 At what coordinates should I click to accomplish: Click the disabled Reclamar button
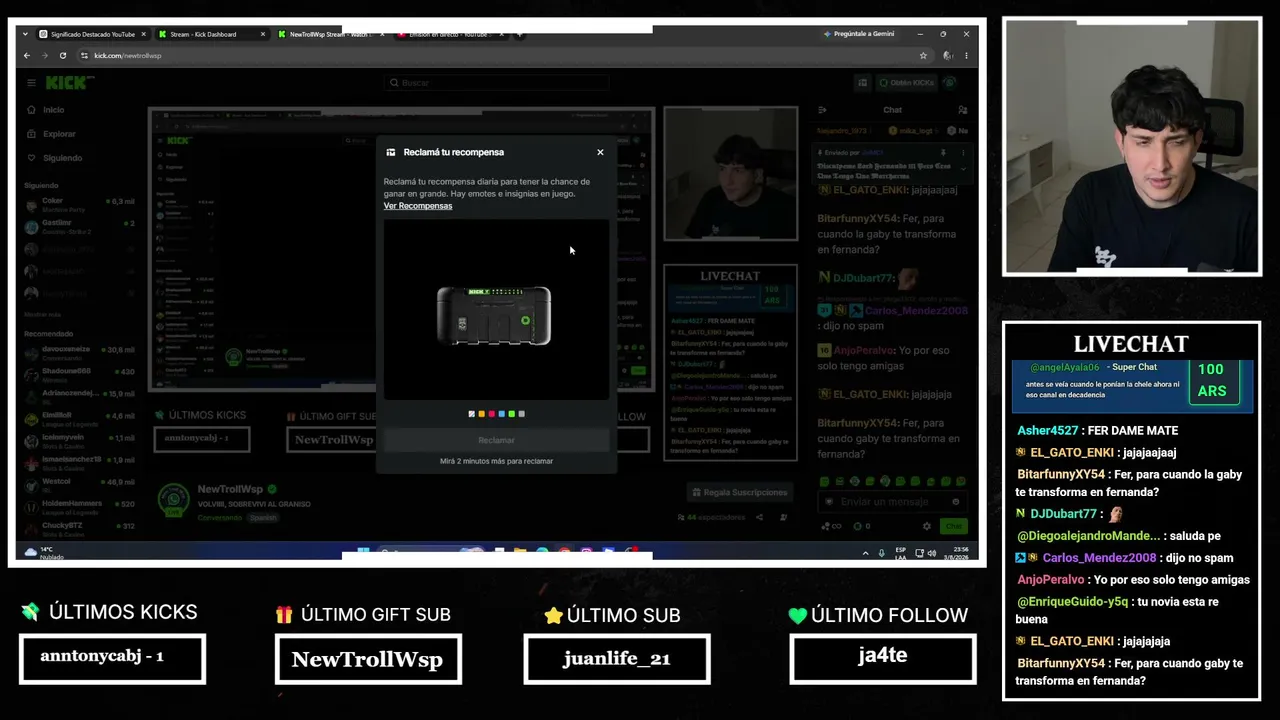click(496, 440)
